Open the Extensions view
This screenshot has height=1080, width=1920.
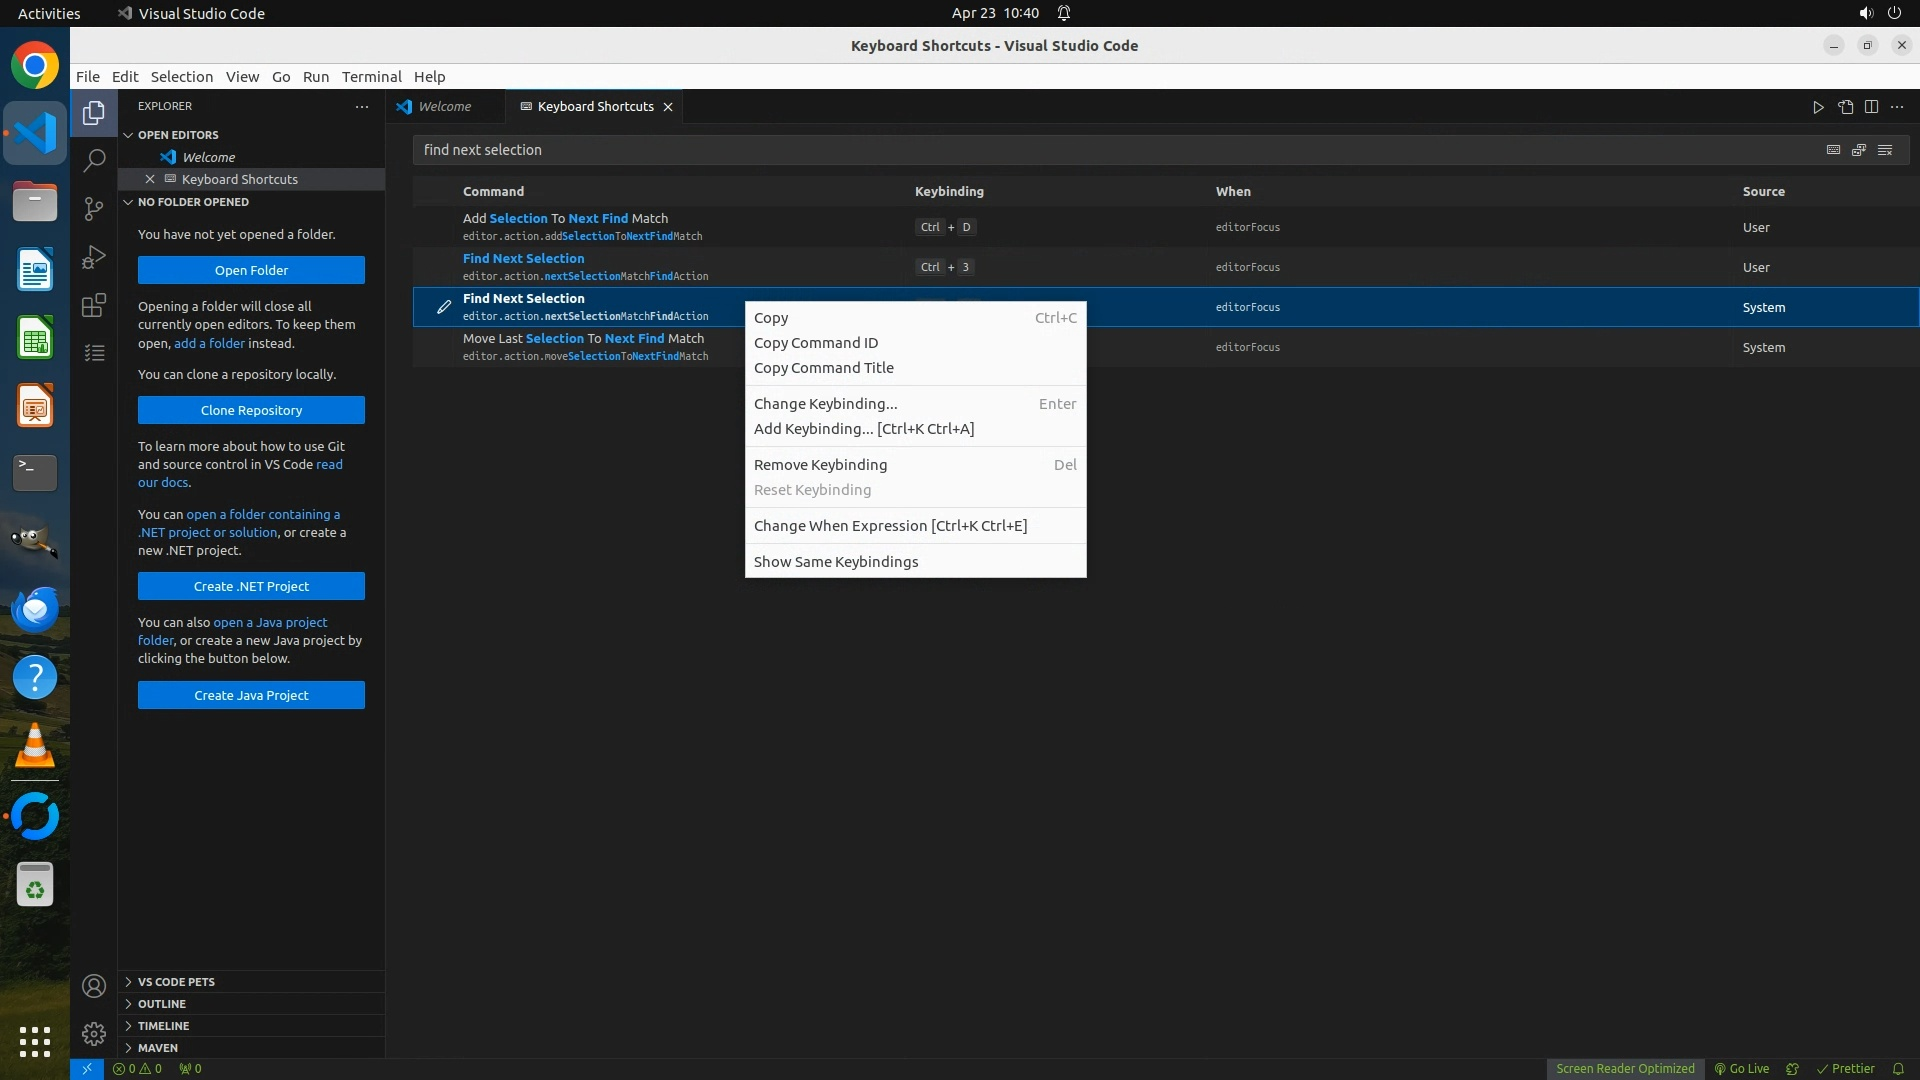click(94, 305)
